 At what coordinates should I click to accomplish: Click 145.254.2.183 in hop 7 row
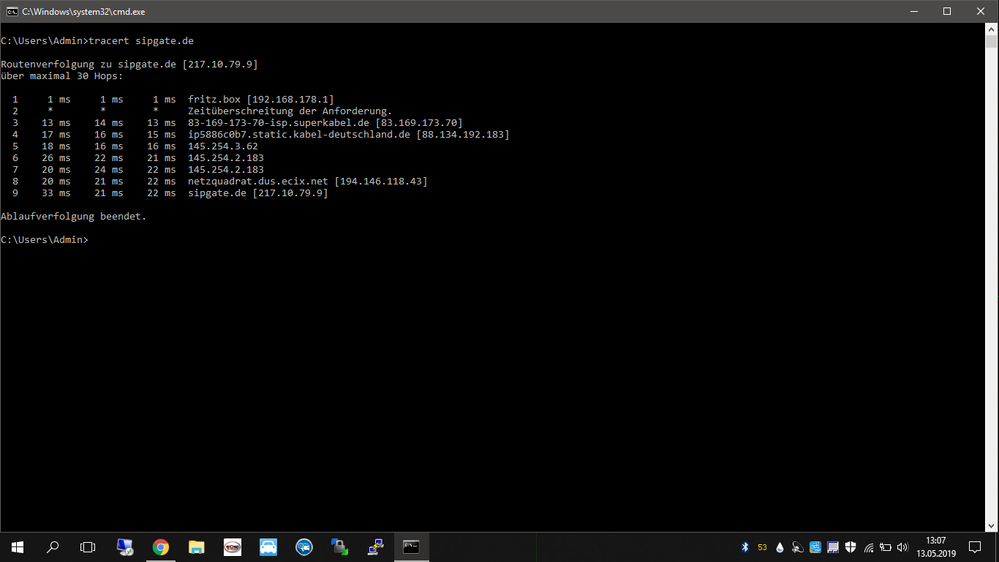[226, 169]
